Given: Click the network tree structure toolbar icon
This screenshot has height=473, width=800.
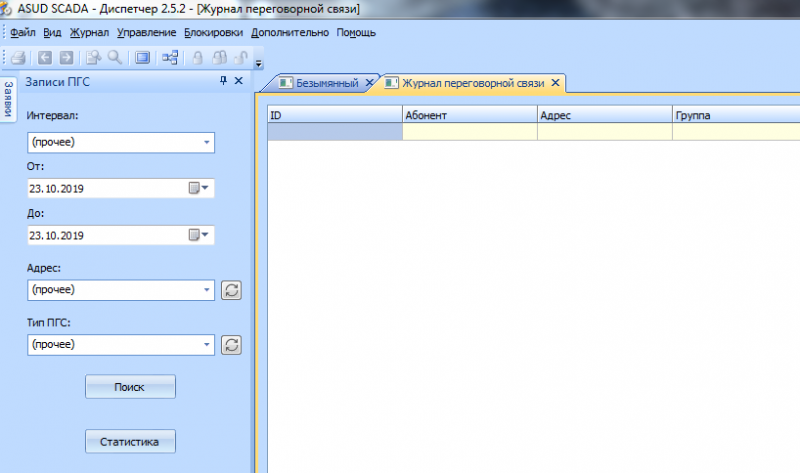Looking at the screenshot, I should [170, 58].
